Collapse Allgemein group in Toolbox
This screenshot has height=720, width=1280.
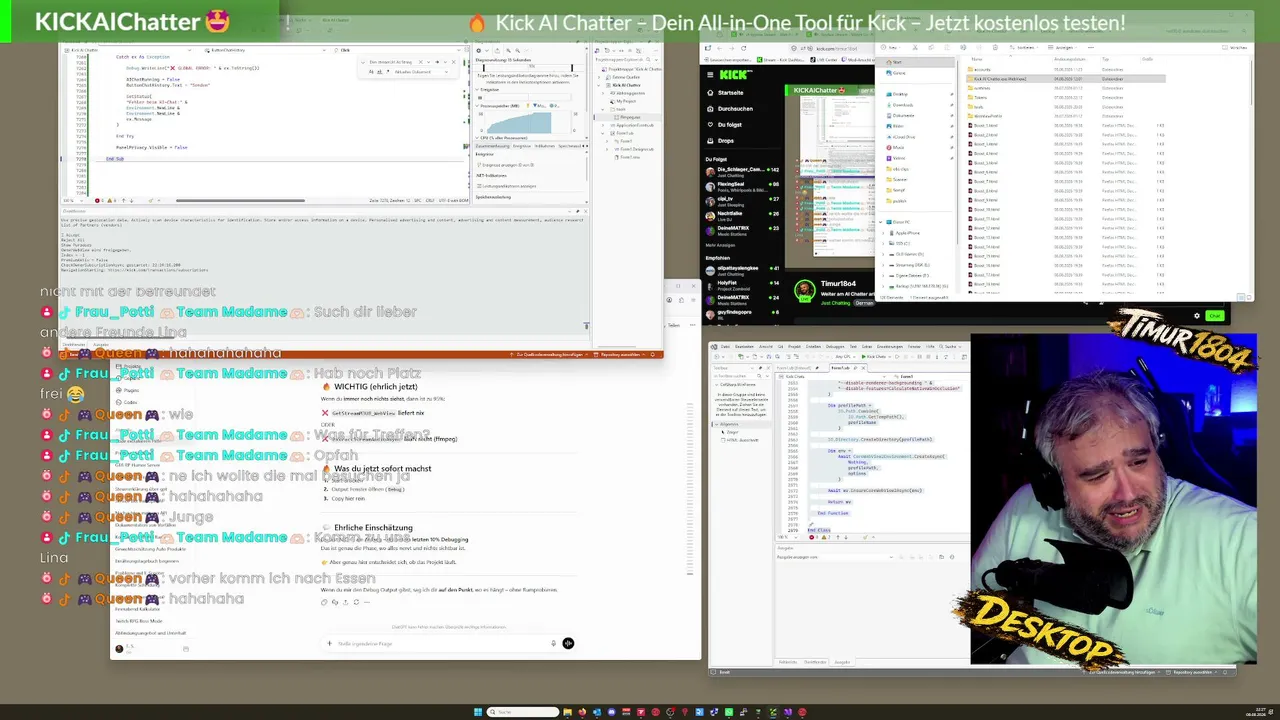tap(716, 424)
